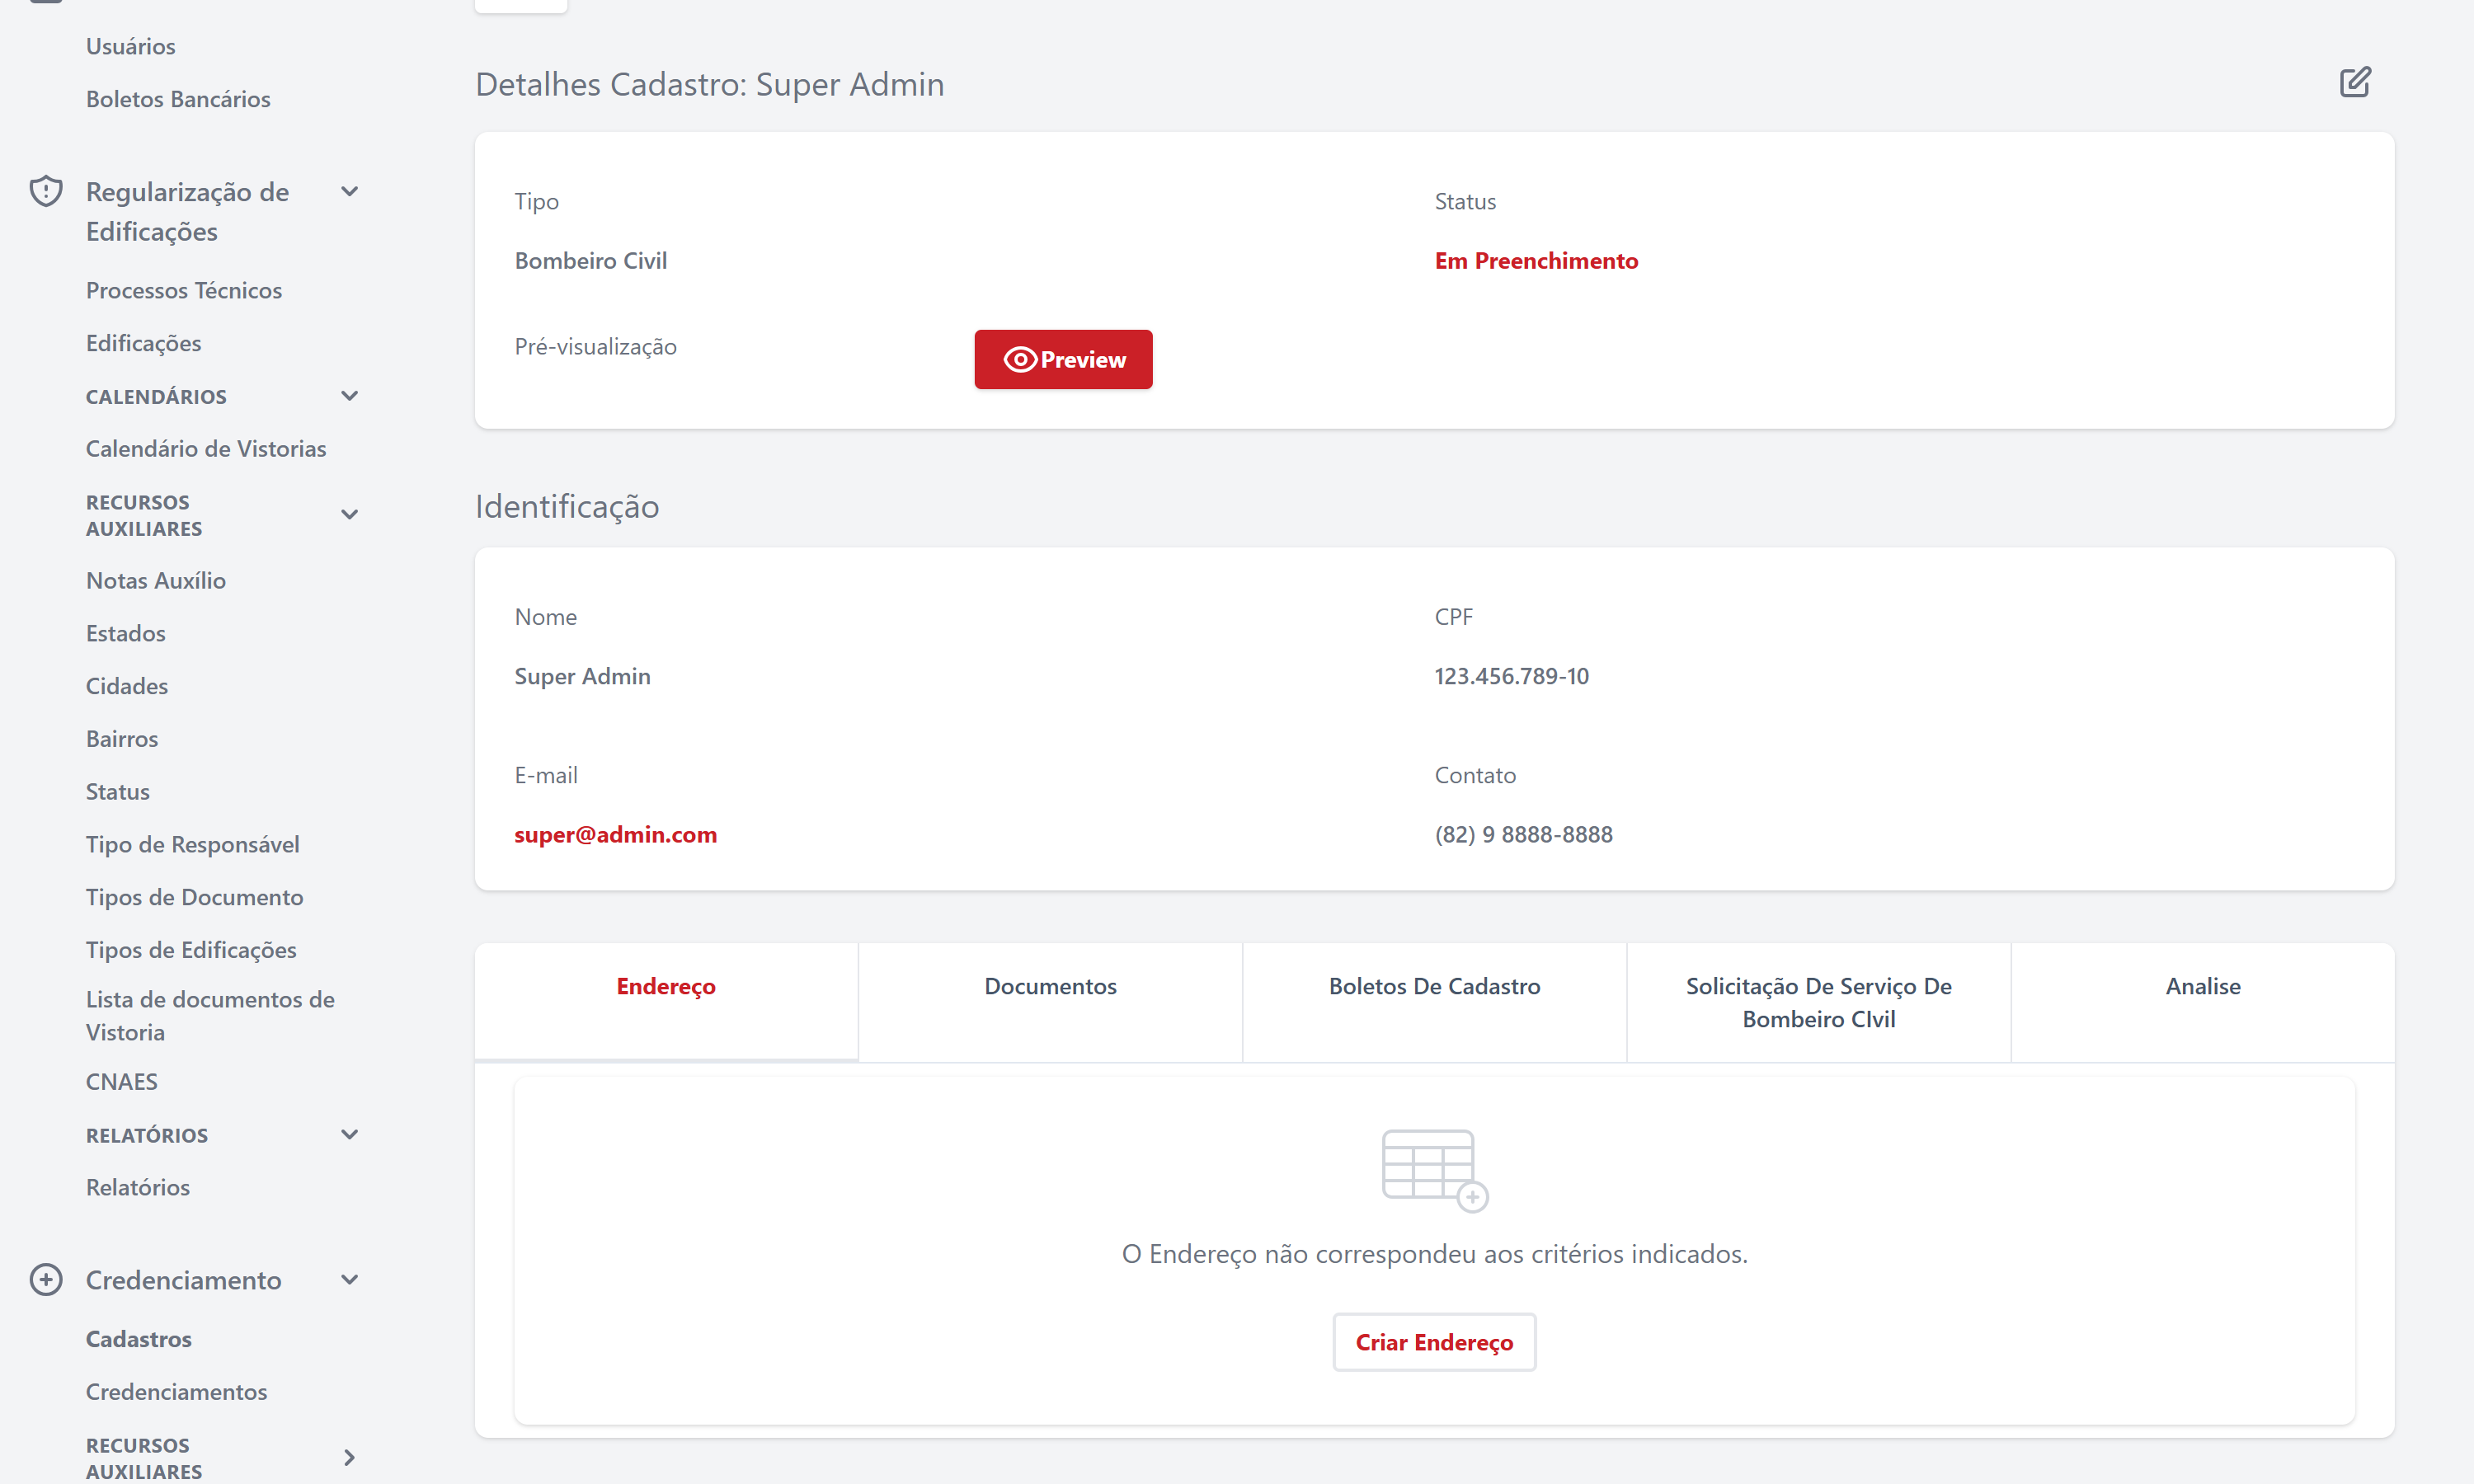Collapse the Regularização de Edificações section chevron

[349, 191]
